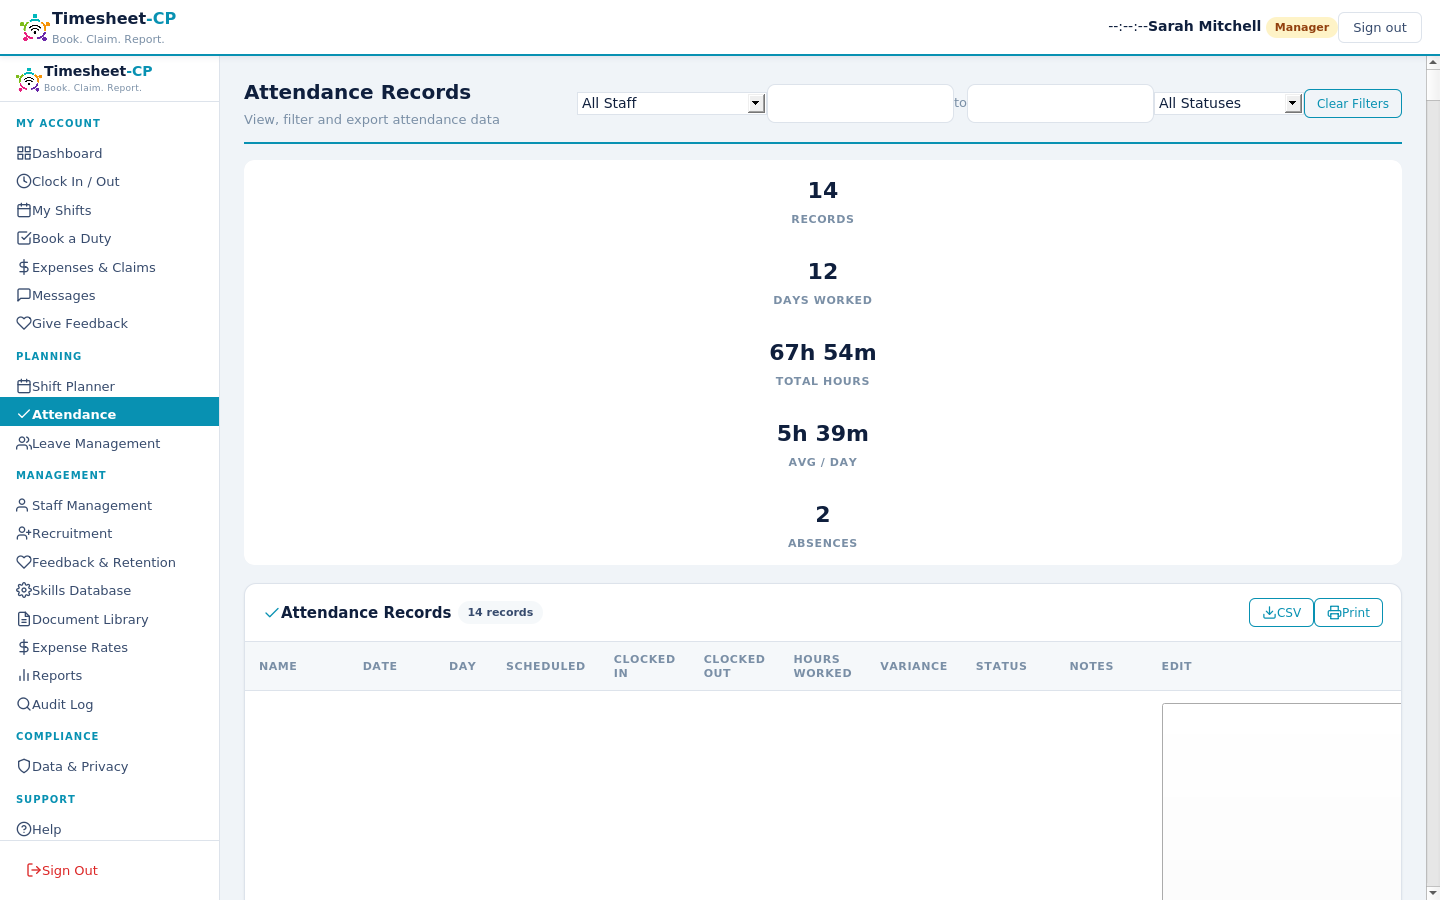Click the page scrollbar up arrow
Viewport: 1440px width, 900px height.
1433,63
